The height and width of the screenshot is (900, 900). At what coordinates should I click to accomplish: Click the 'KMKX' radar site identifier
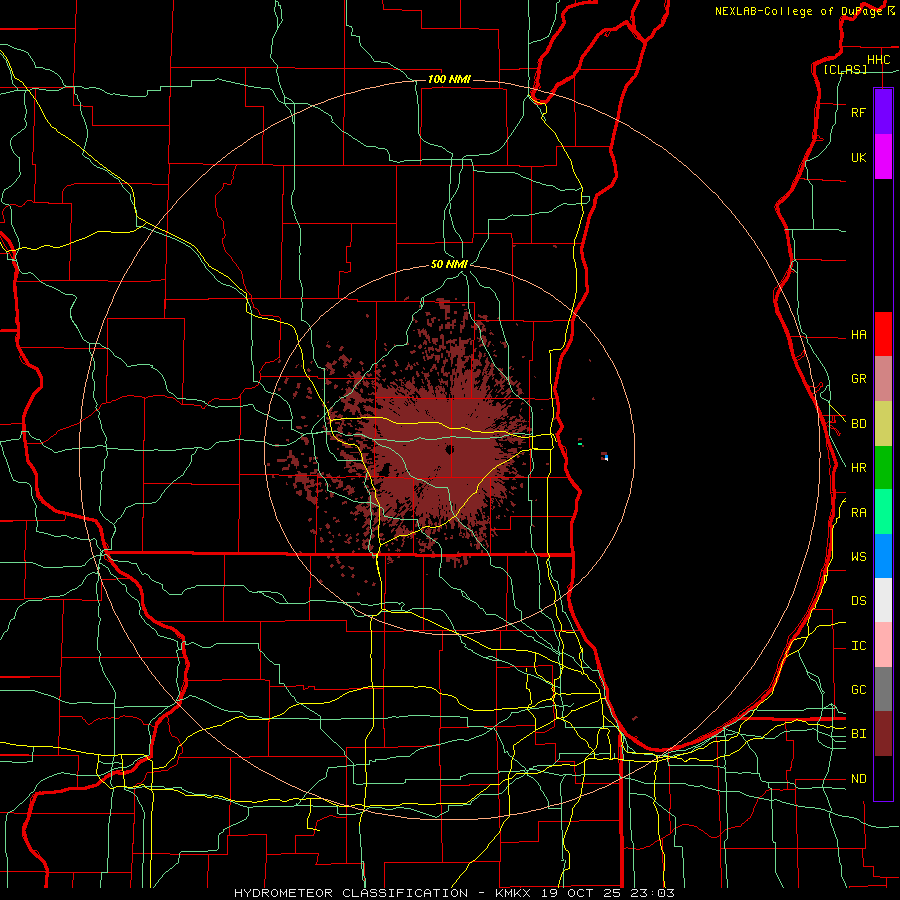click(513, 893)
